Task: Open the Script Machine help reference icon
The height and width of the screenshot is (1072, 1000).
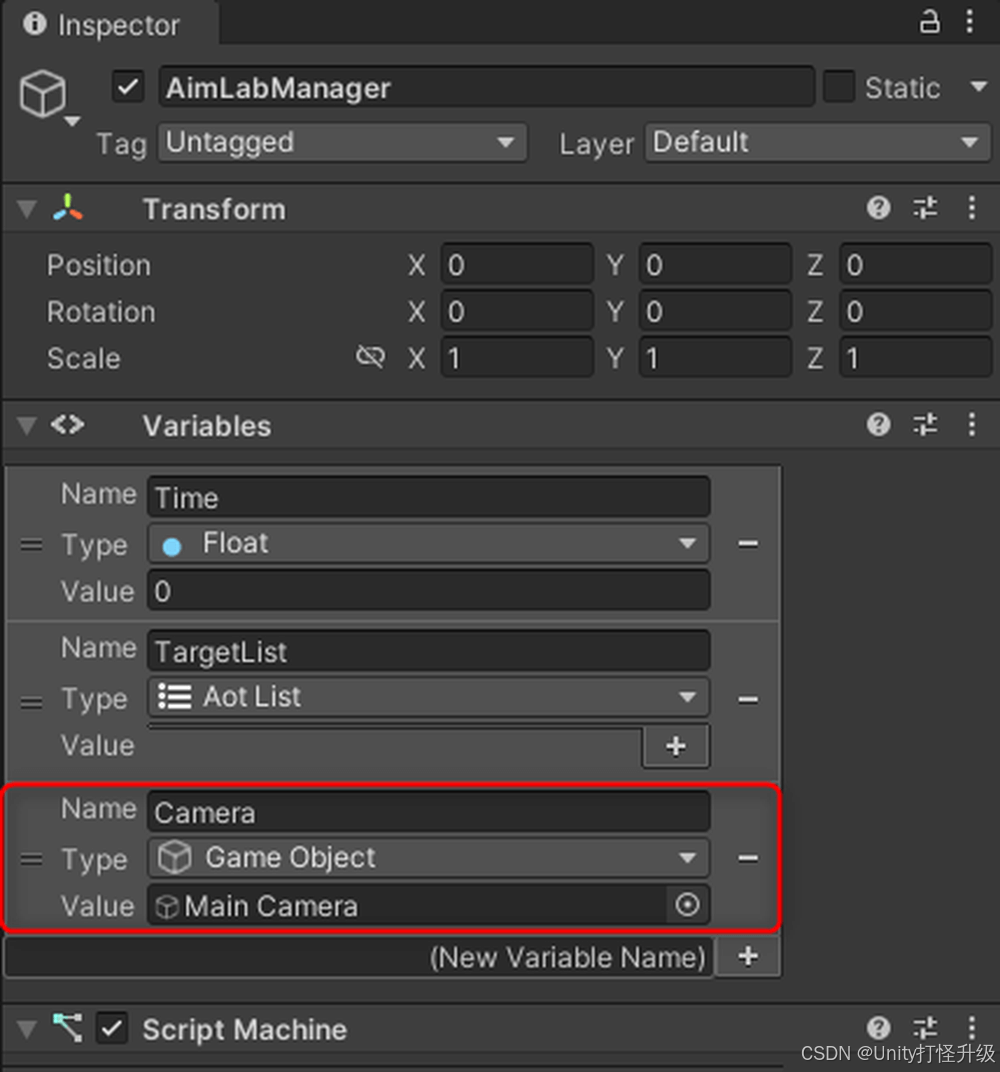Action: point(878,1028)
